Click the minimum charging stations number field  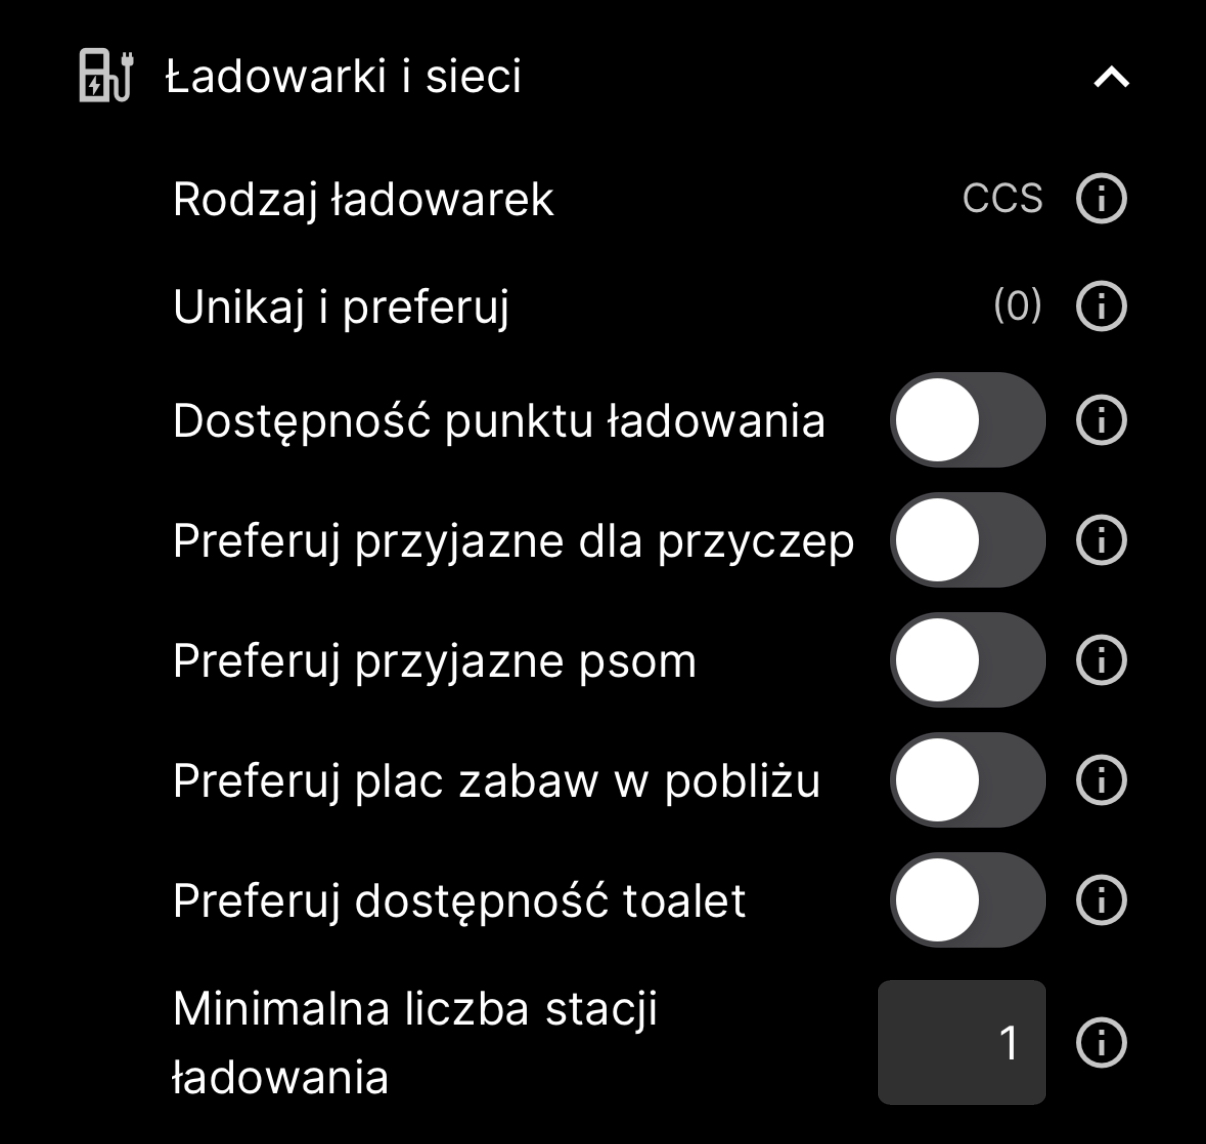pos(962,1042)
